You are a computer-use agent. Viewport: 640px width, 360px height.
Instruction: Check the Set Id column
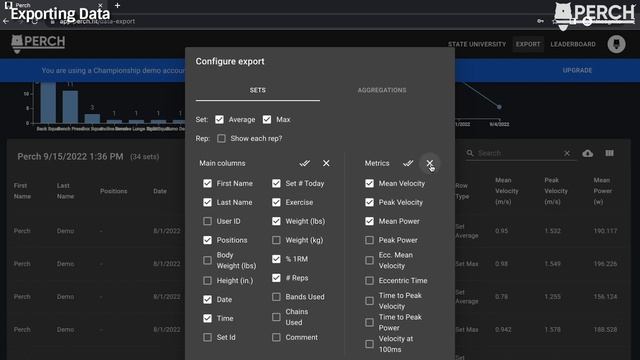click(x=207, y=338)
